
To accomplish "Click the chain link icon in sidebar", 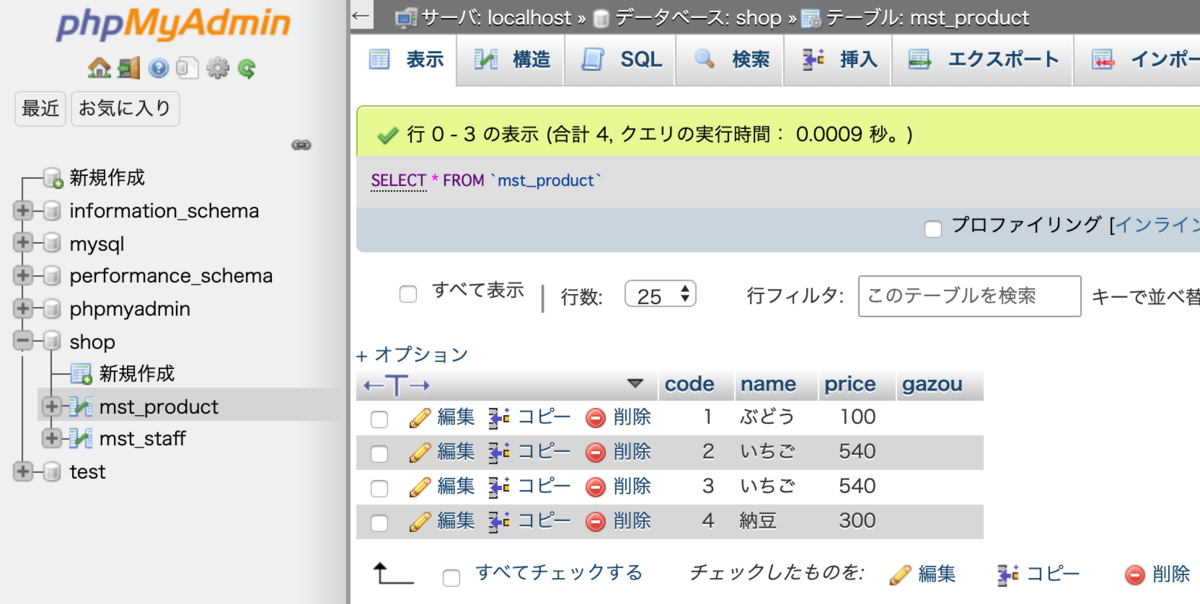I will (x=301, y=145).
